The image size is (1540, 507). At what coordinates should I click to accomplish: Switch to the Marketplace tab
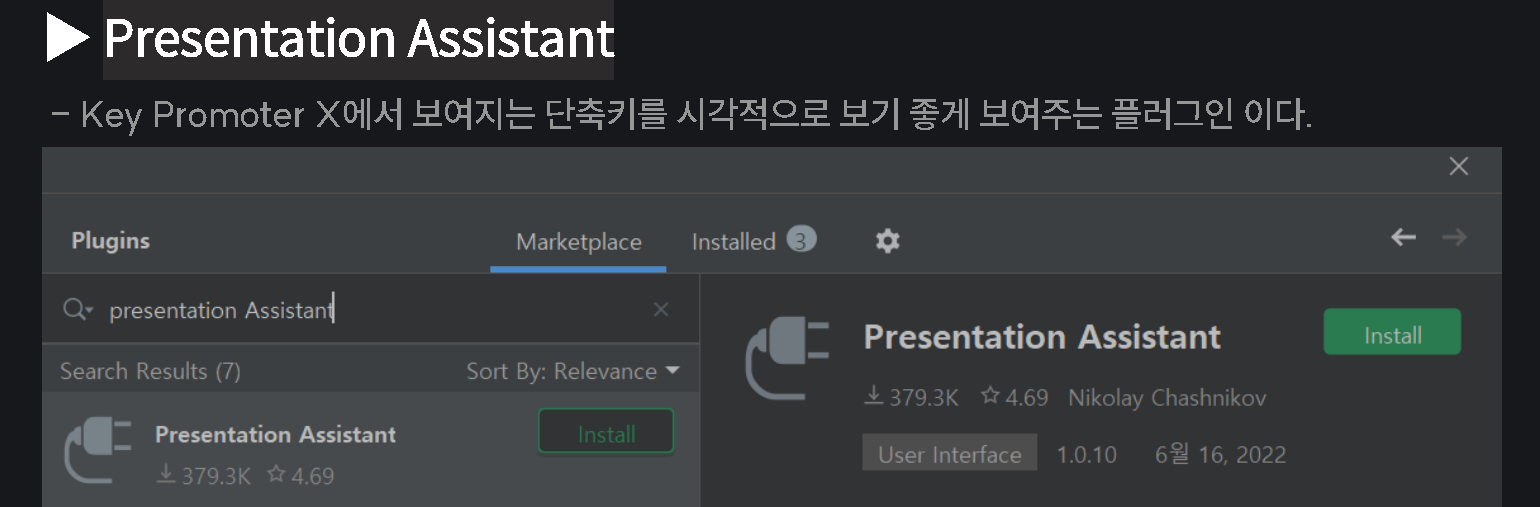(x=578, y=242)
